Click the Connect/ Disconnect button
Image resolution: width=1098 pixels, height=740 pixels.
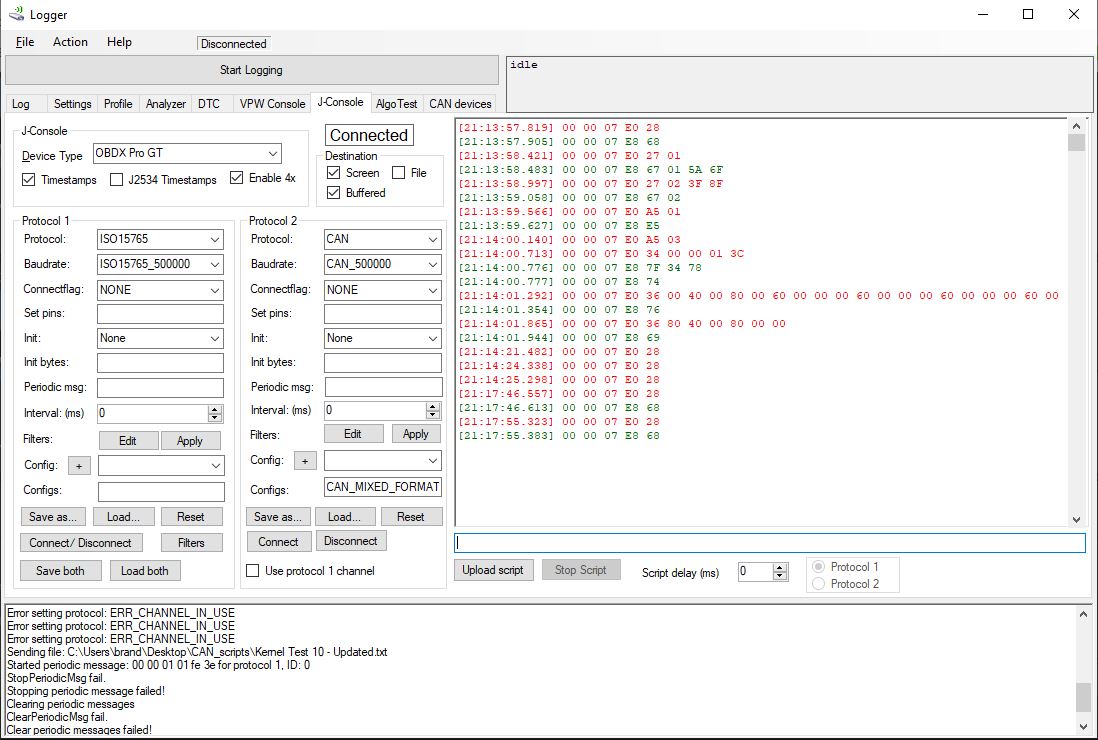81,543
